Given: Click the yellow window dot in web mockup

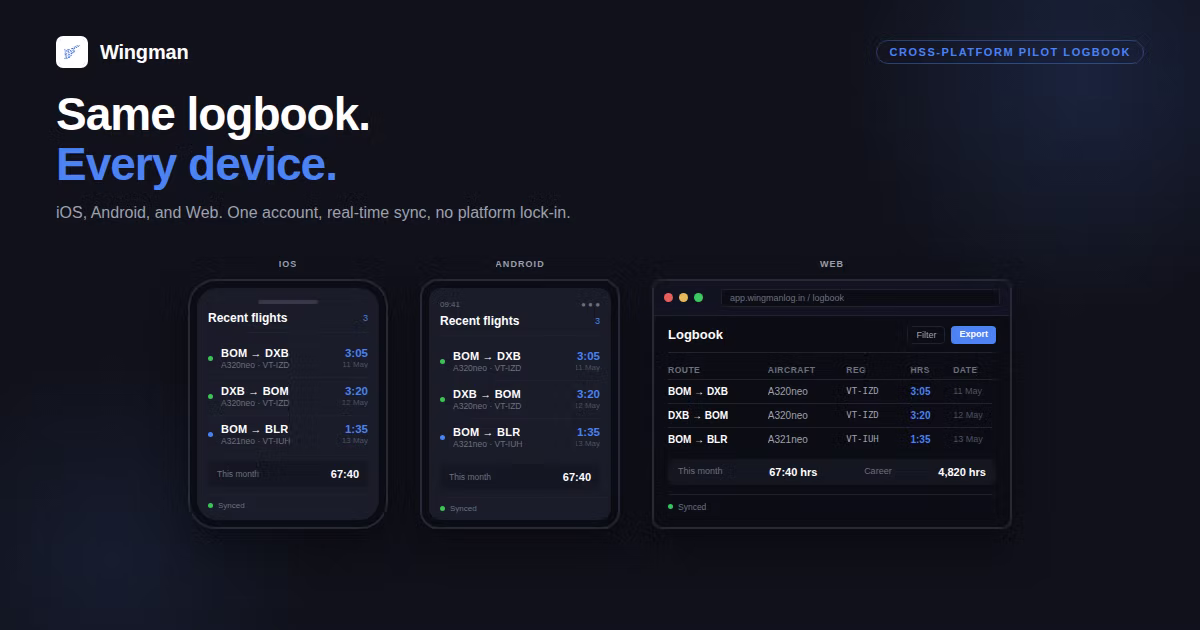Looking at the screenshot, I should tap(683, 298).
